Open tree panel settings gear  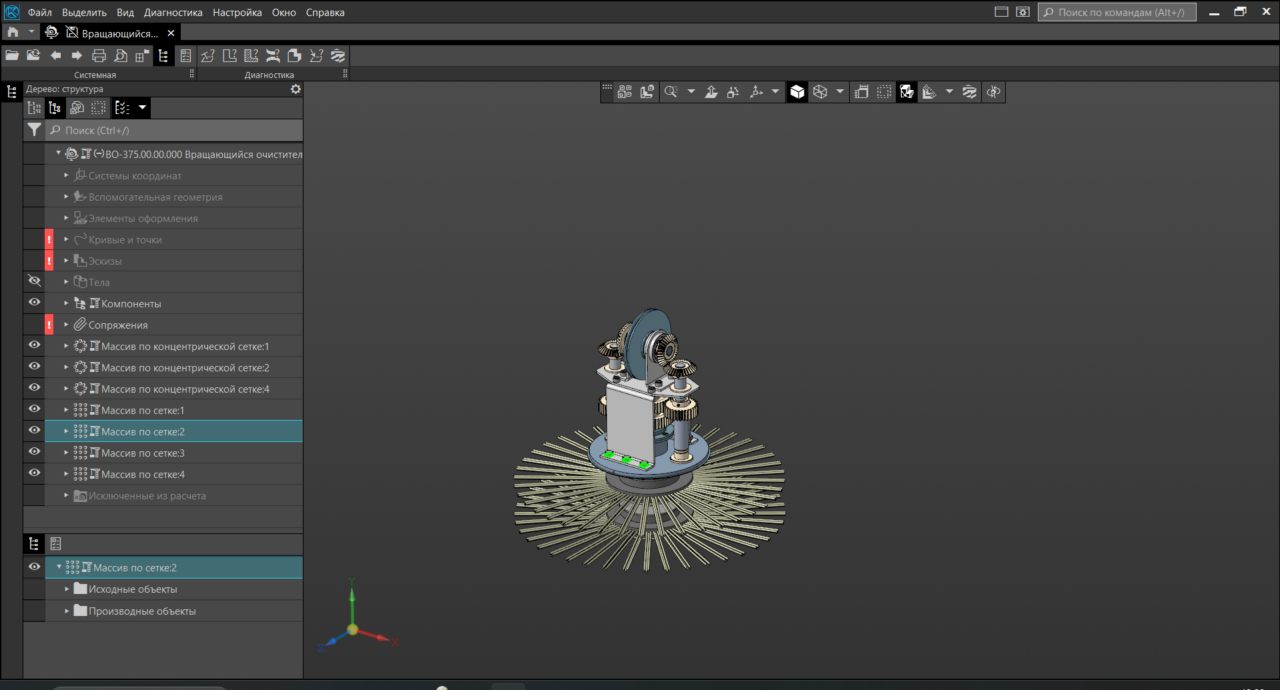click(295, 89)
